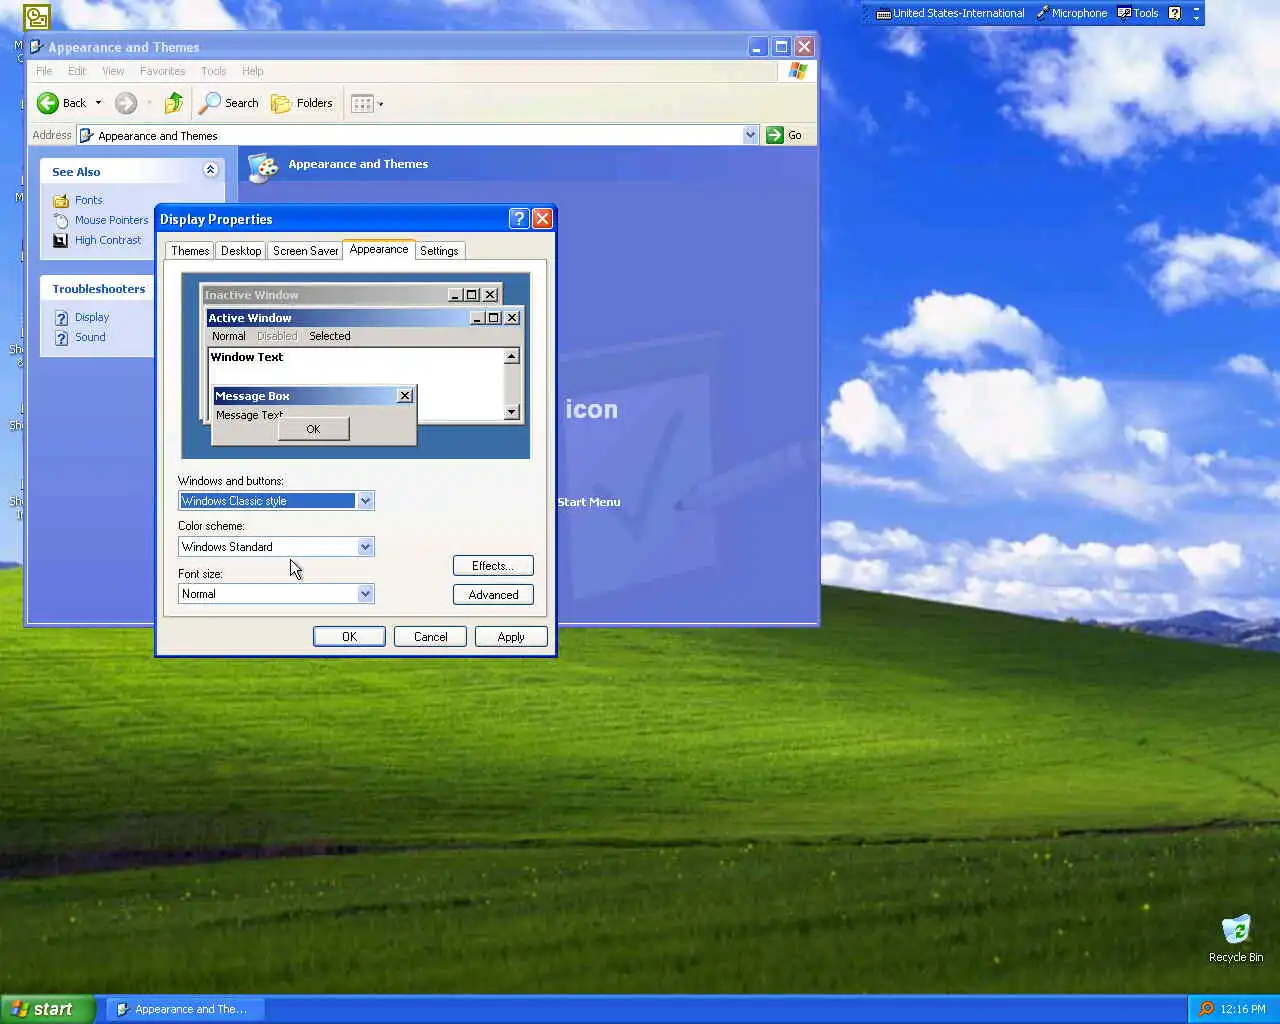Open the Views button dropdown arrow

(x=380, y=104)
